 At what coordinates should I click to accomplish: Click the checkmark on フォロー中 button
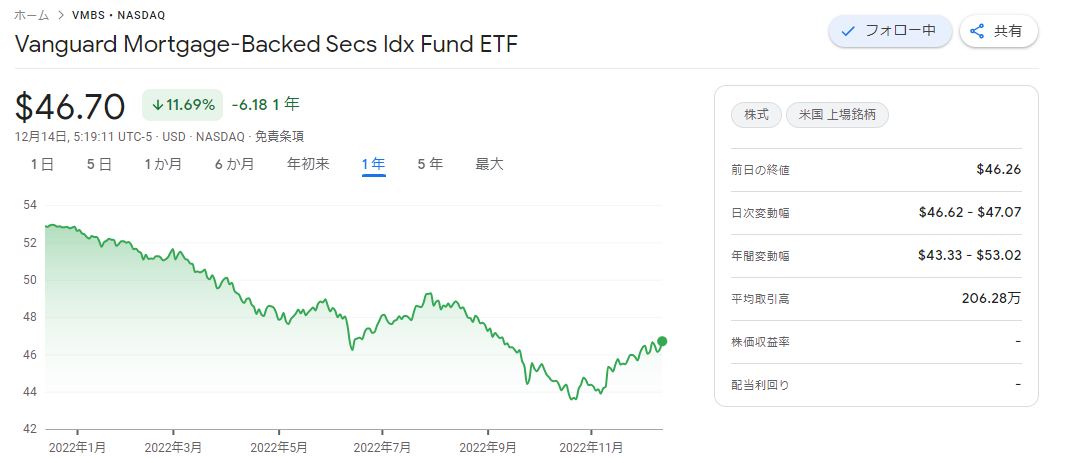pos(848,31)
